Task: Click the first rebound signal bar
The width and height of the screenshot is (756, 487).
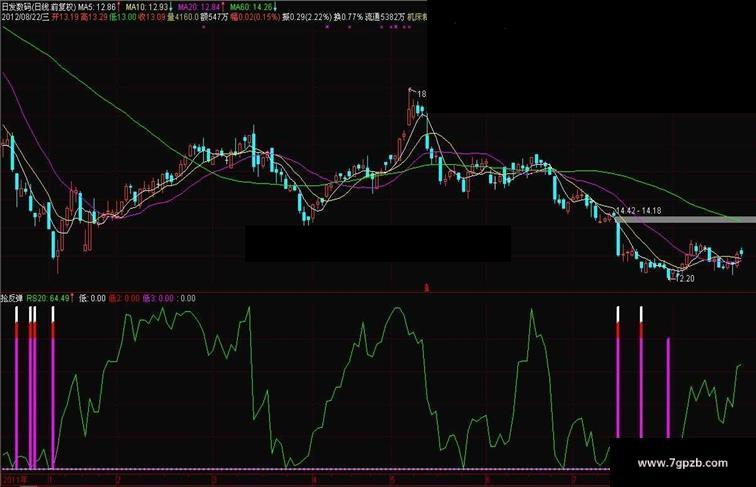Action: point(16,387)
